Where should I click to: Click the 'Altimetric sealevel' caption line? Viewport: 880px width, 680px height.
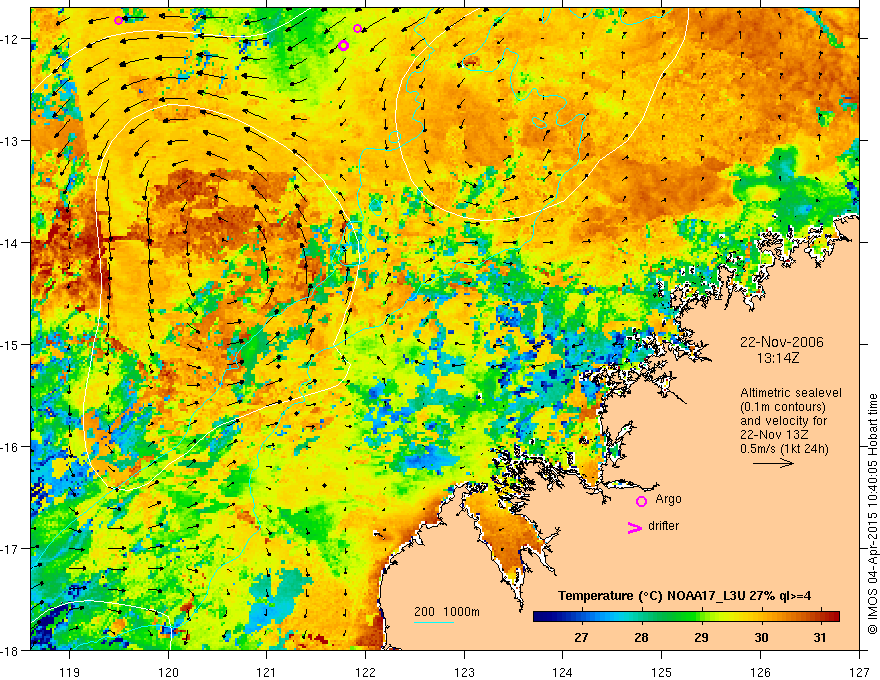pyautogui.click(x=791, y=393)
